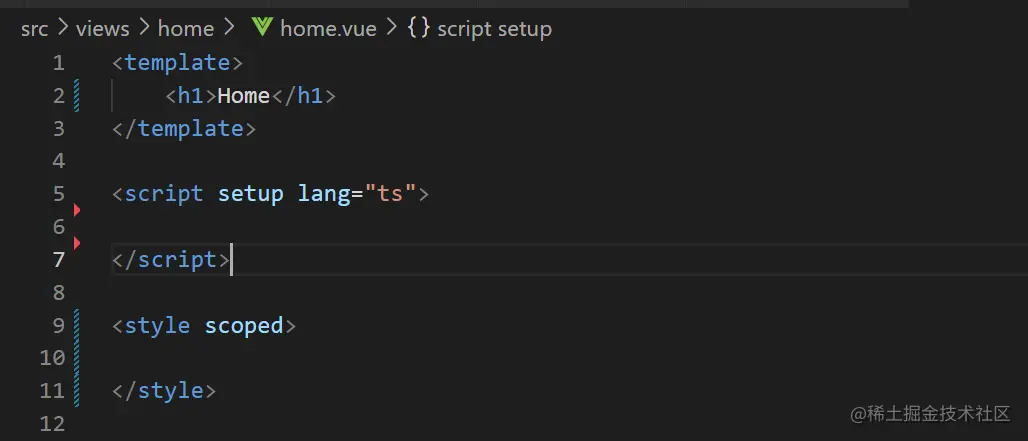The width and height of the screenshot is (1028, 441).
Task: Expand chevron after 'src' breadcrumb
Action: (x=62, y=28)
